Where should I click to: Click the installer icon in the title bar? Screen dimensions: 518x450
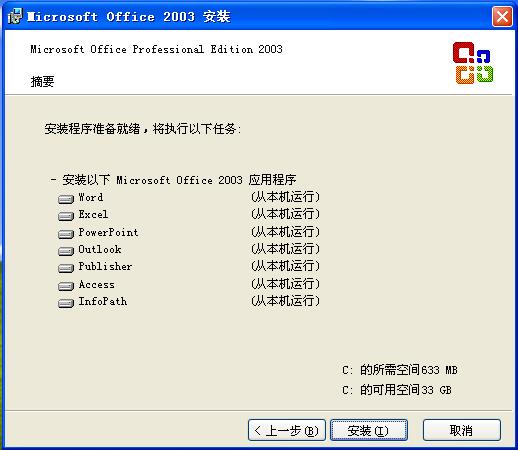click(x=15, y=16)
